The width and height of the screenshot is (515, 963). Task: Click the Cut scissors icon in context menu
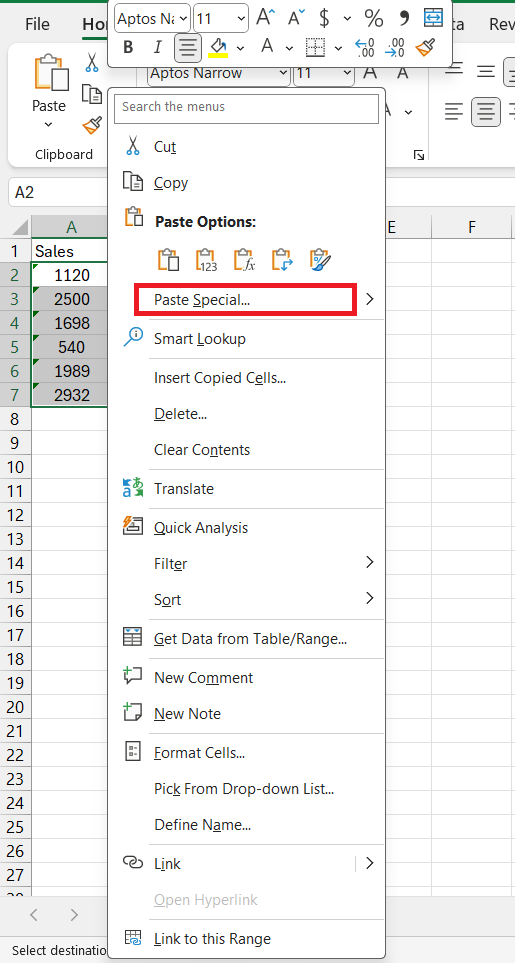pos(133,146)
